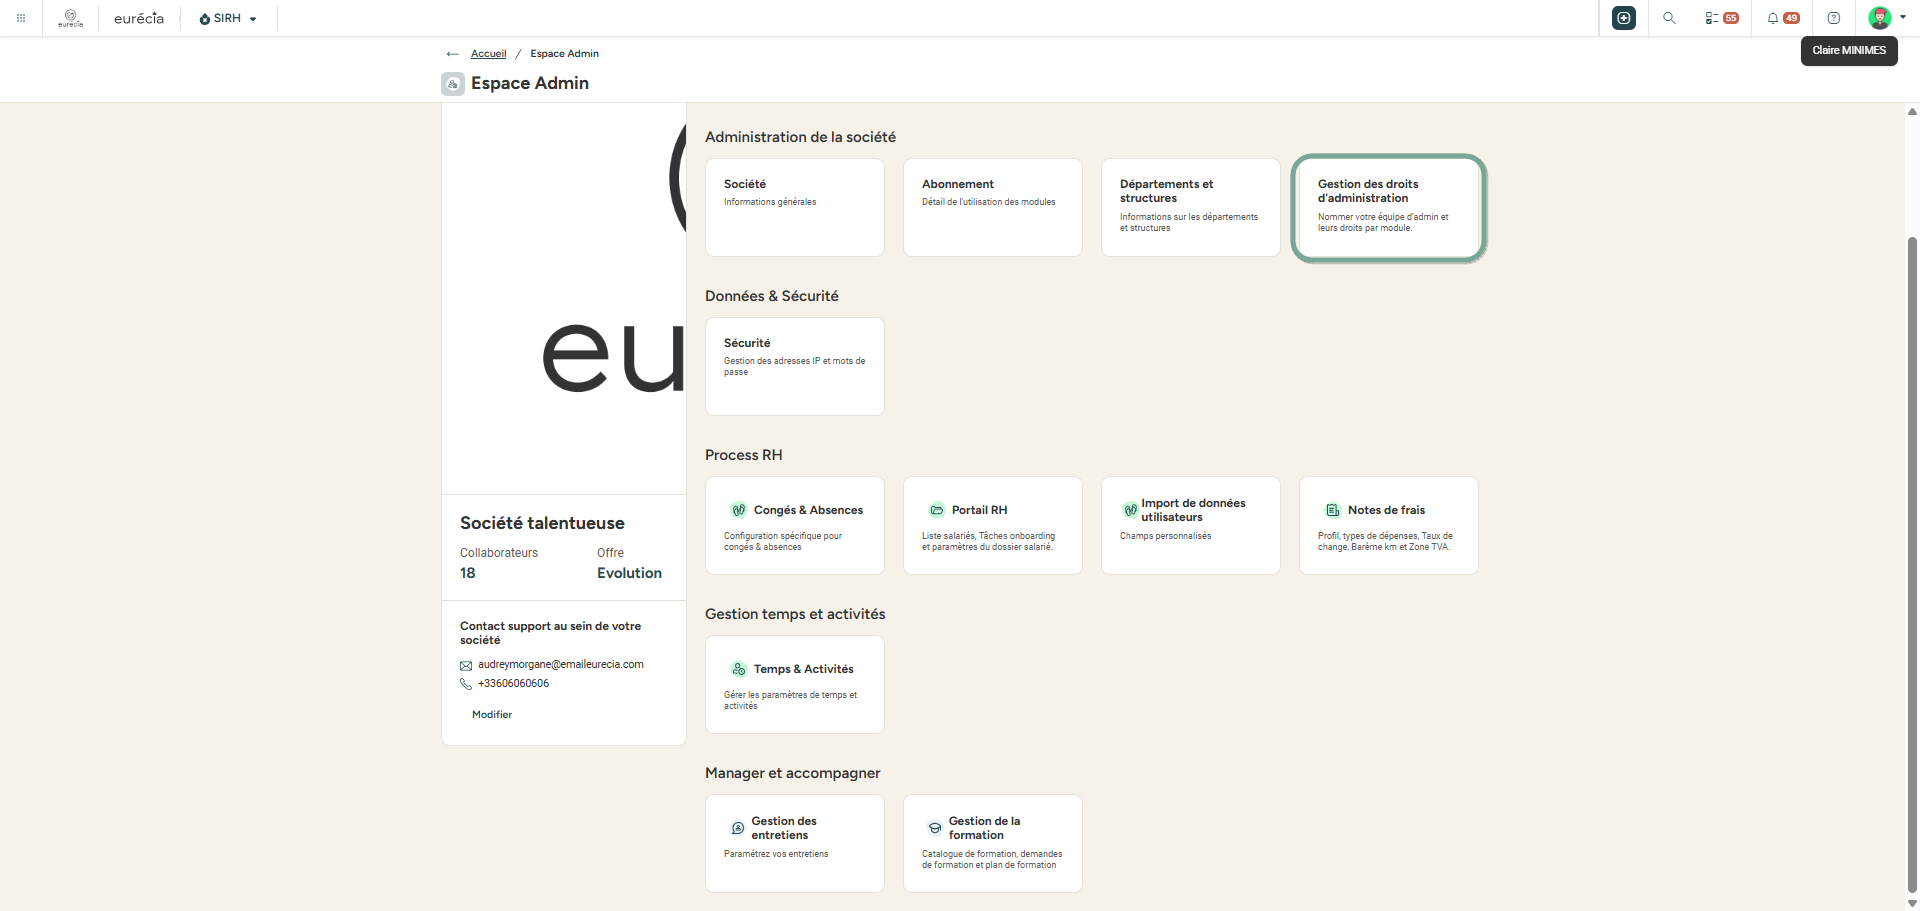Open the Départements et structures card

pos(1191,207)
